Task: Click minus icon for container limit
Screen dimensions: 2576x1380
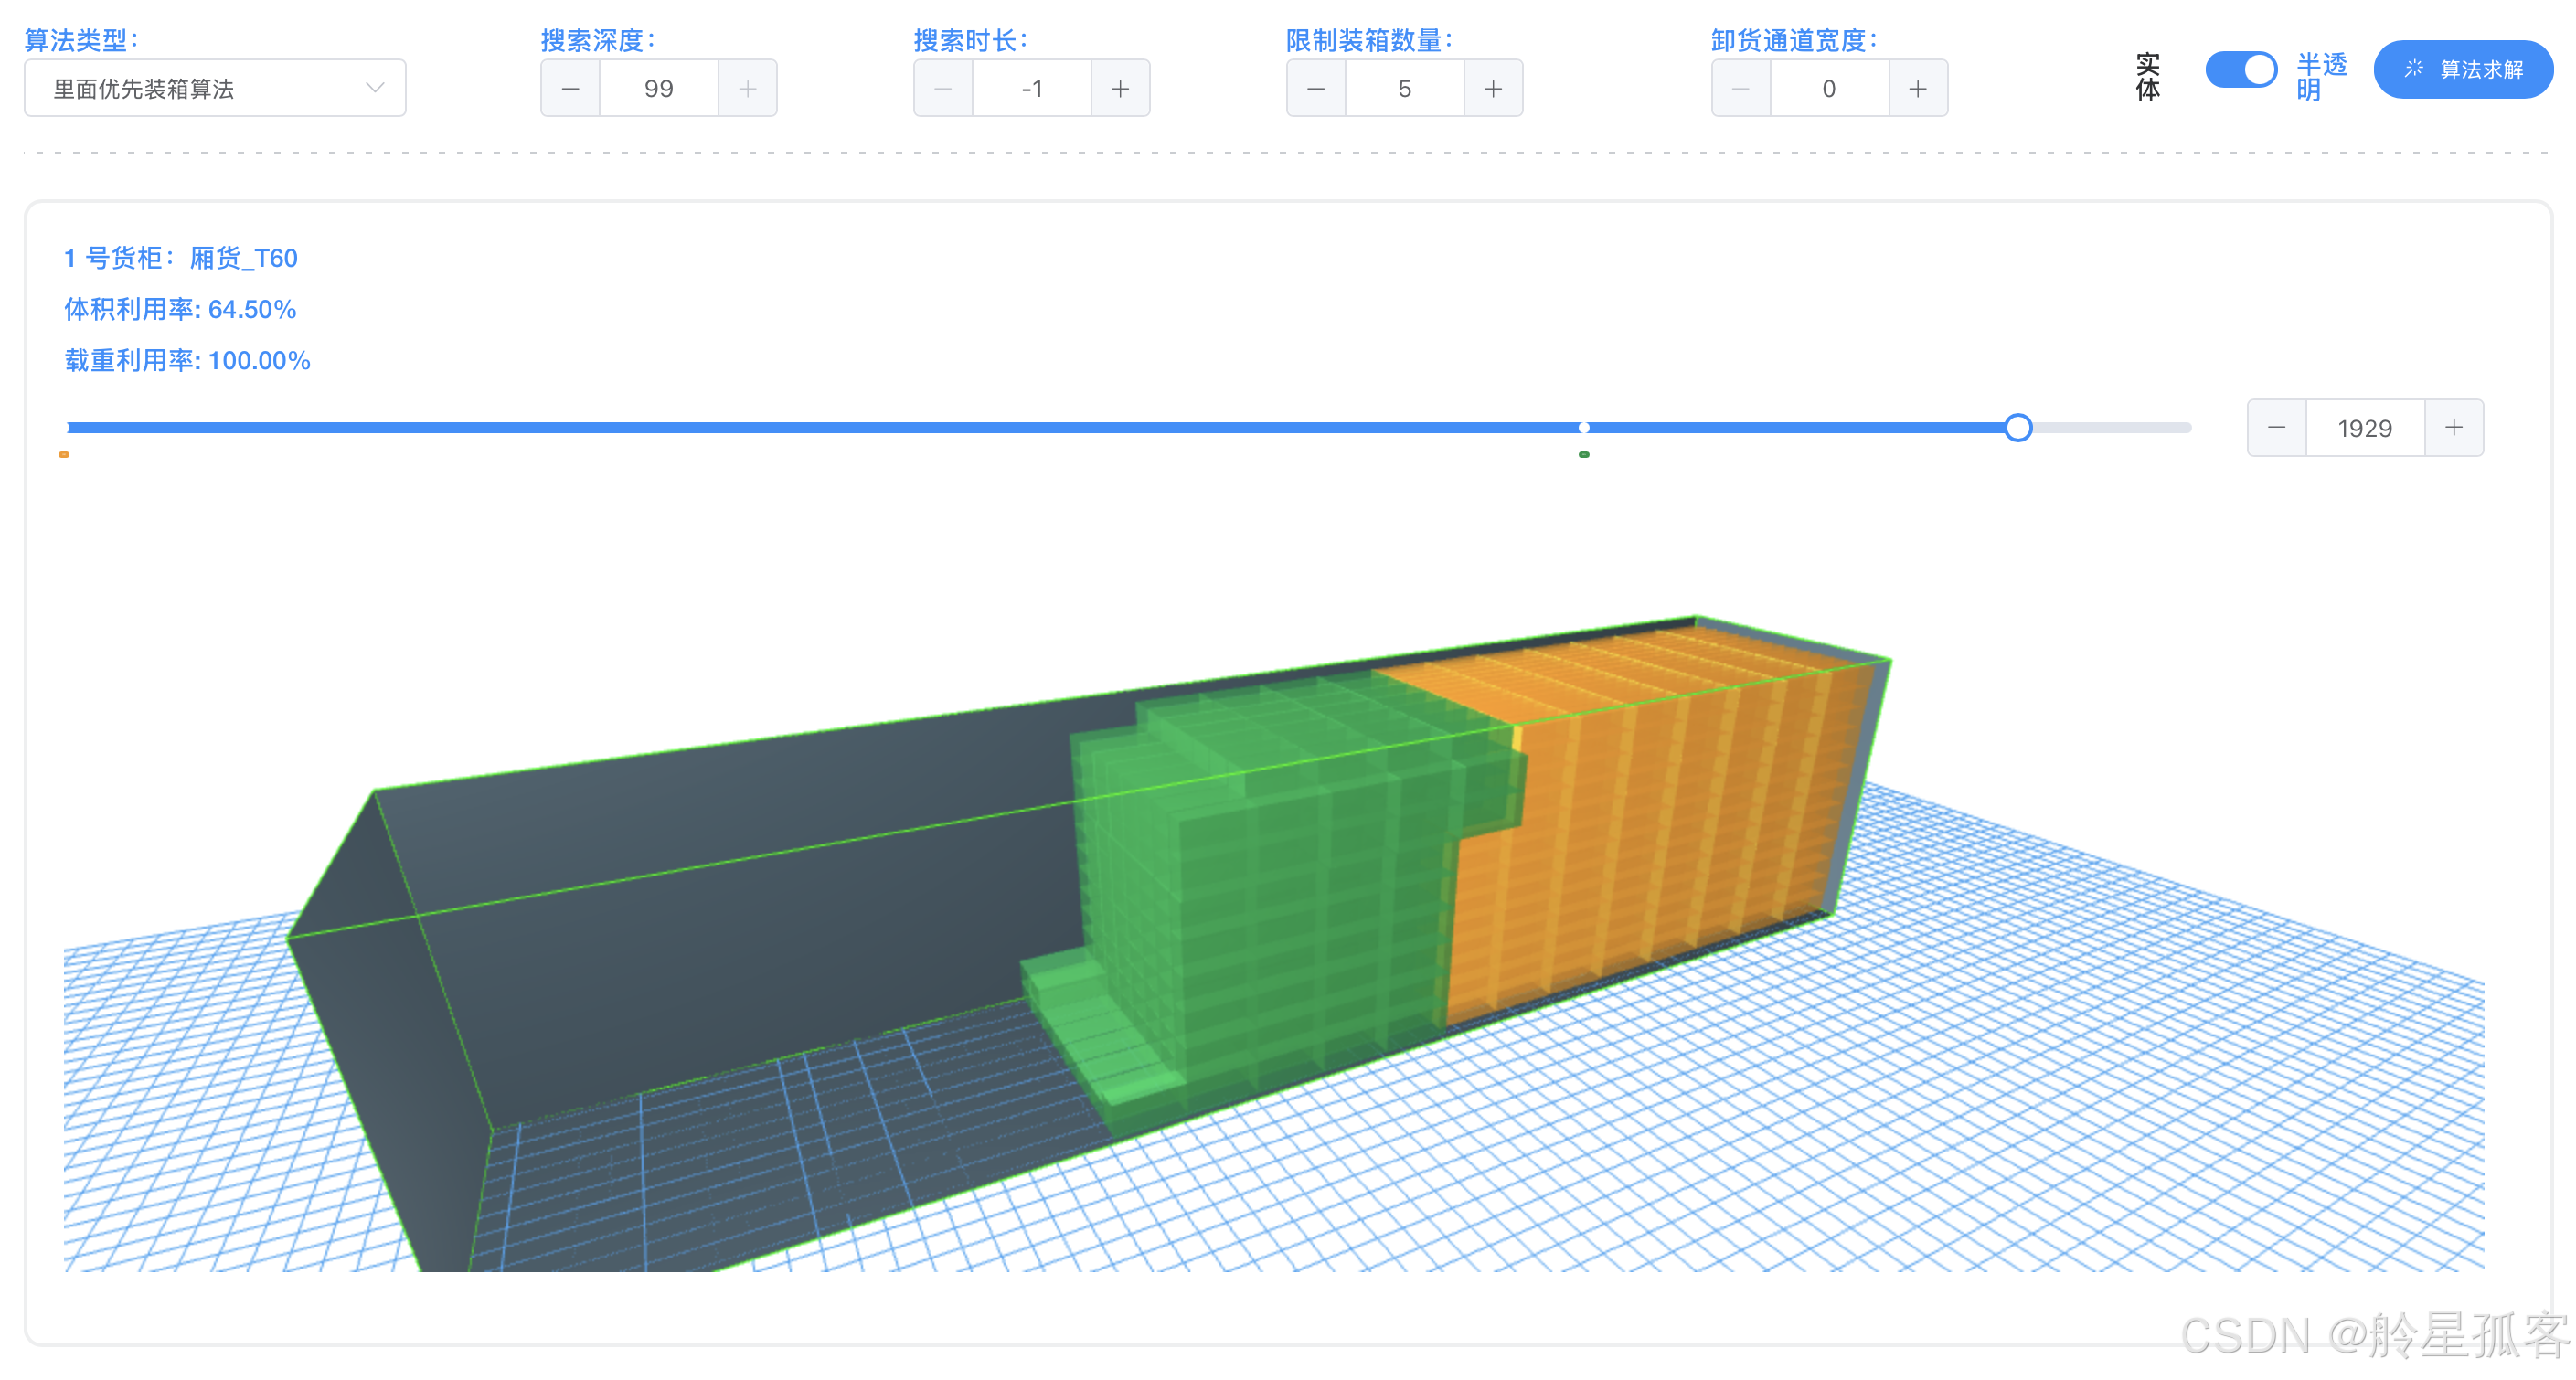Action: [x=1315, y=89]
